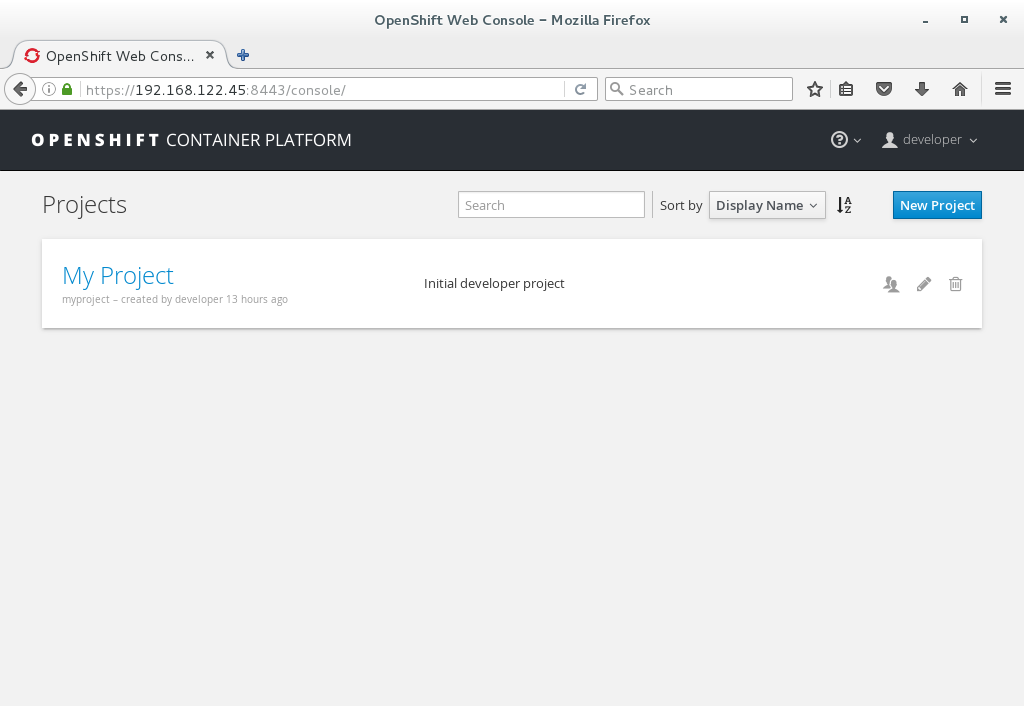The image size is (1024, 706).
Task: Open Firefox downloads arrow icon
Action: coord(922,90)
